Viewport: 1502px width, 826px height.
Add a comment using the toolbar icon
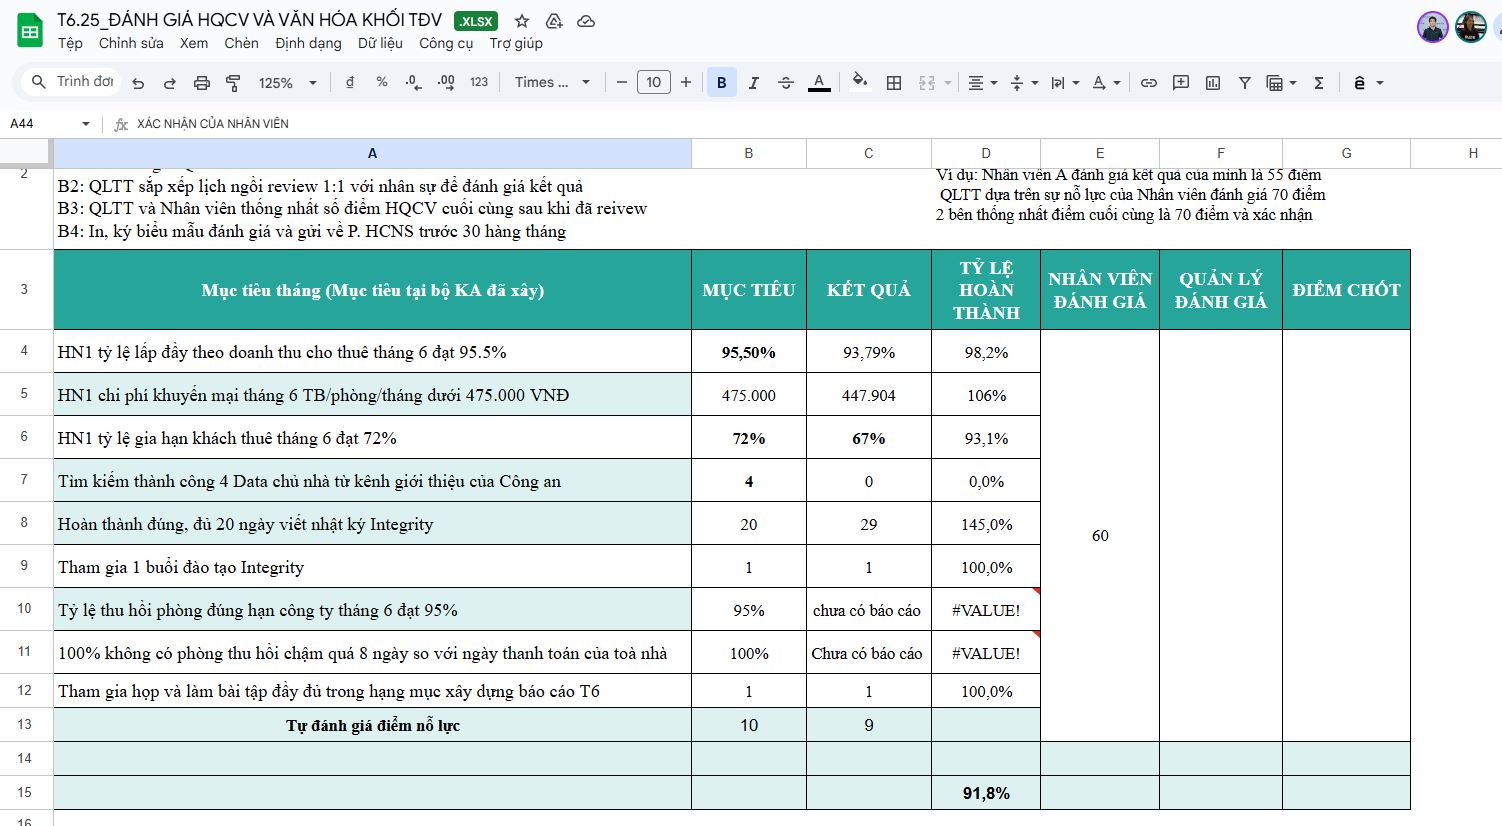[x=1181, y=83]
